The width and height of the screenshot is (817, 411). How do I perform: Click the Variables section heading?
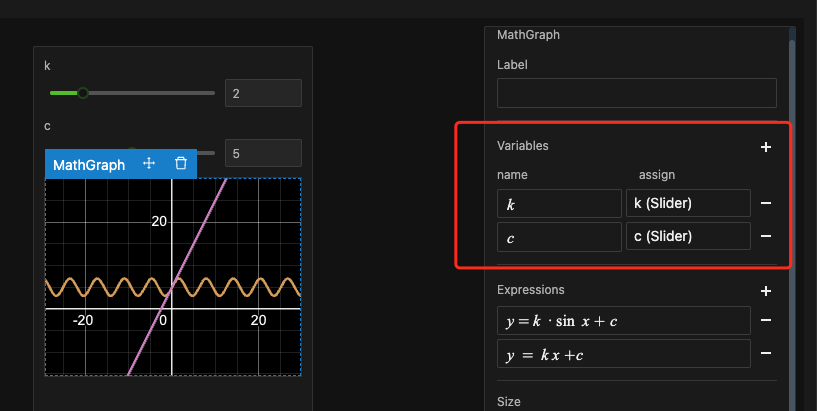(523, 146)
